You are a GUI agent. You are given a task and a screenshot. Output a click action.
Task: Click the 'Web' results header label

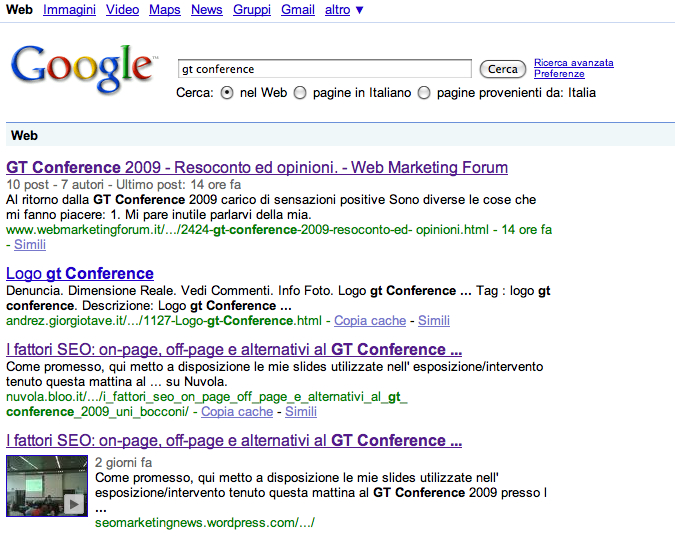coord(24,136)
